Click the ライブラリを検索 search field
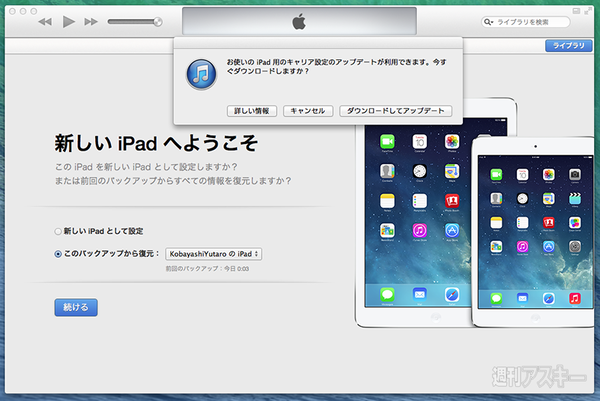 [x=525, y=22]
